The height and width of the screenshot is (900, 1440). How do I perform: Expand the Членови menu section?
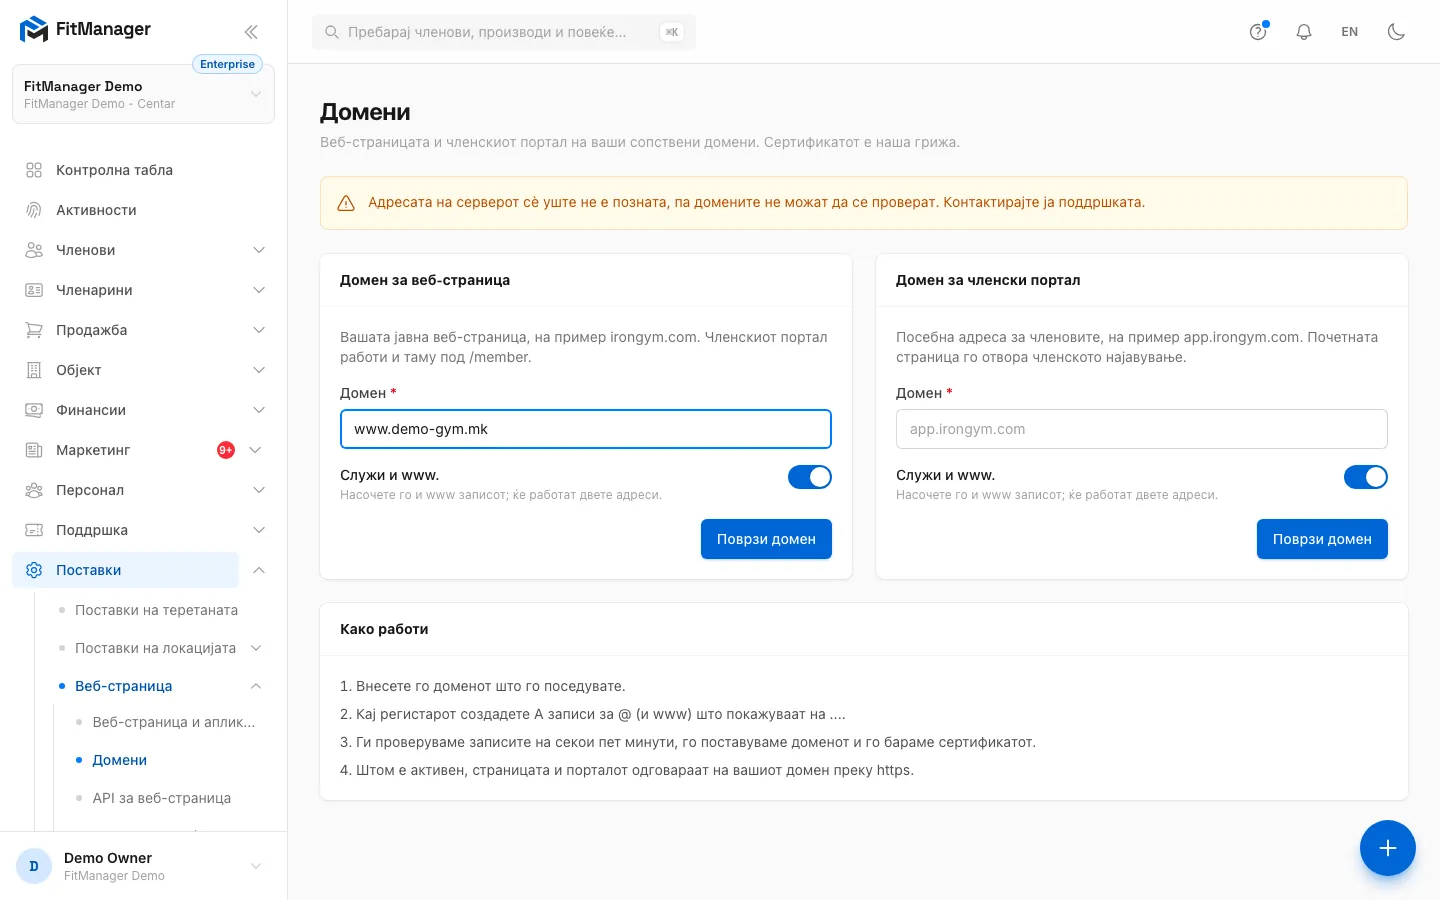coord(259,250)
